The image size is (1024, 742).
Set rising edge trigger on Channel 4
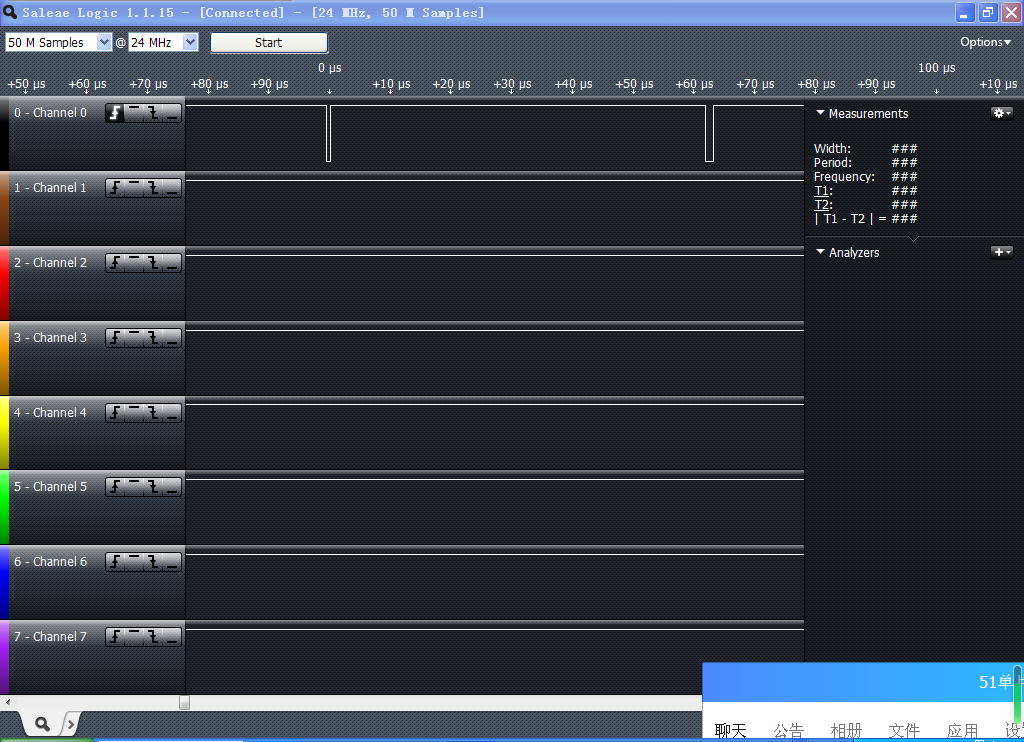click(115, 413)
